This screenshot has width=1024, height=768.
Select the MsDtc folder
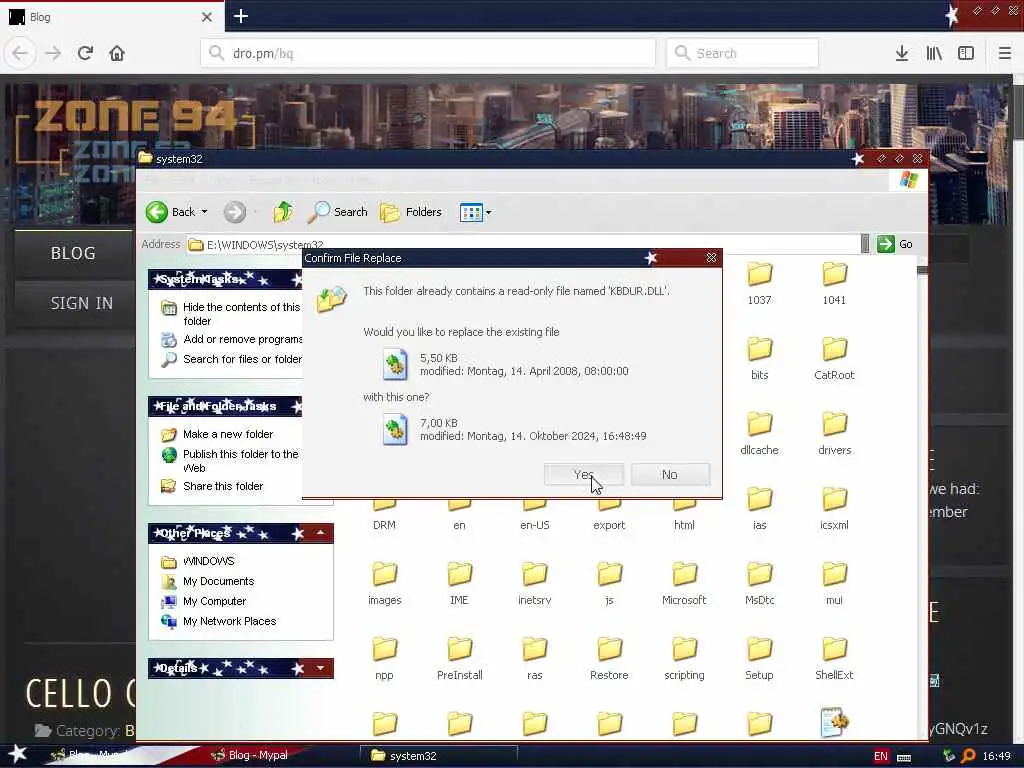760,584
